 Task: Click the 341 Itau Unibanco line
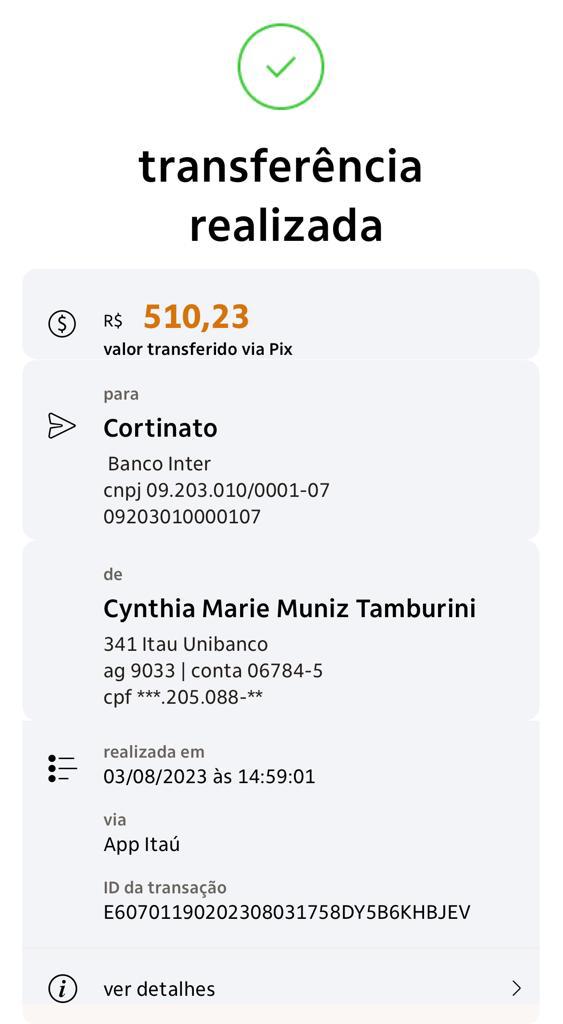[185, 645]
